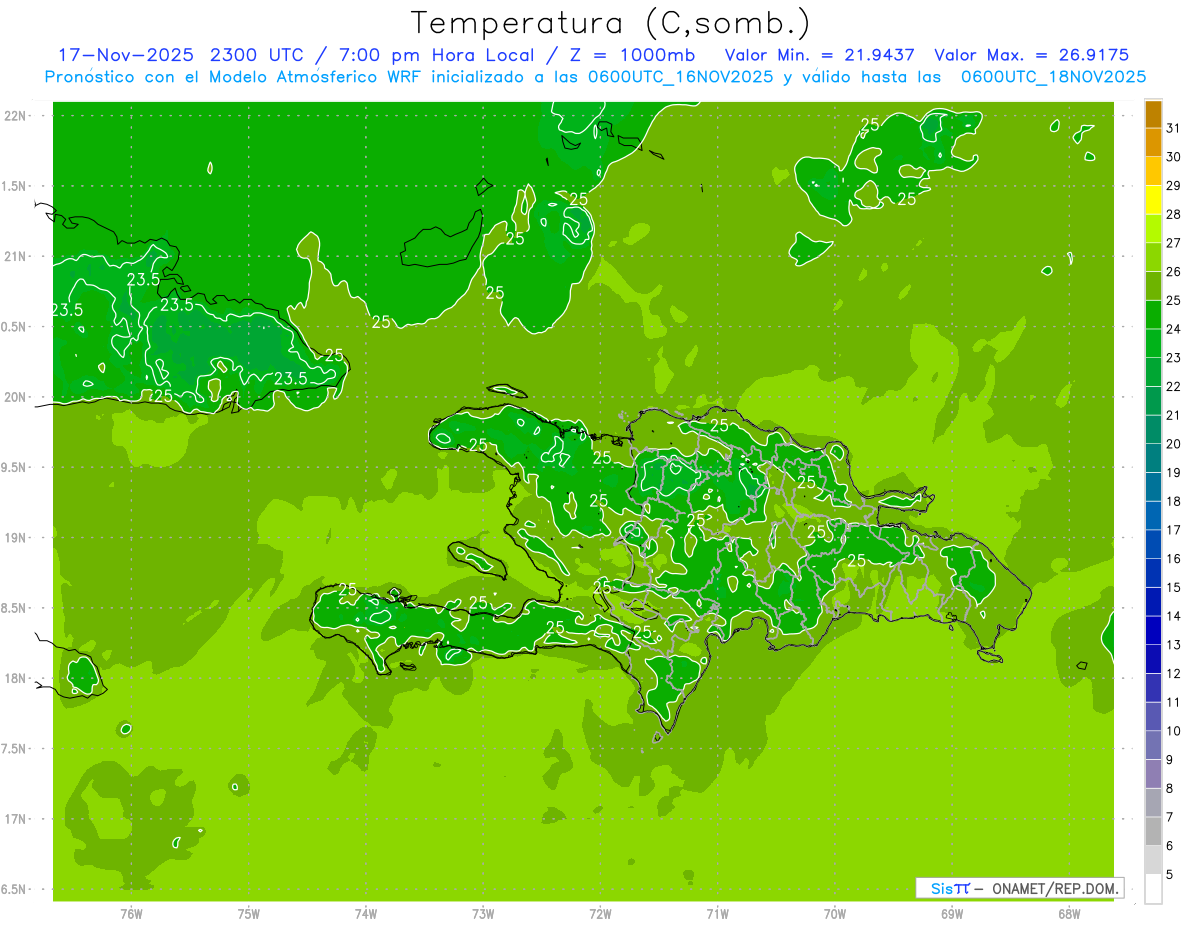The width and height of the screenshot is (1200, 927).
Task: Click the "68W" longitude axis label
Action: (x=1069, y=914)
